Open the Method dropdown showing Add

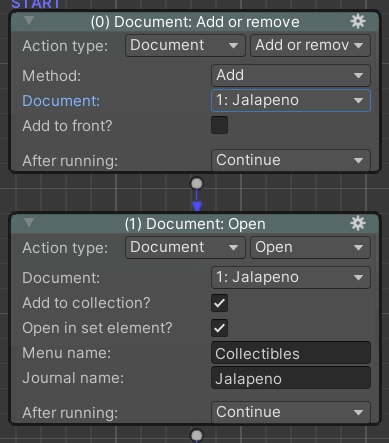(x=291, y=75)
